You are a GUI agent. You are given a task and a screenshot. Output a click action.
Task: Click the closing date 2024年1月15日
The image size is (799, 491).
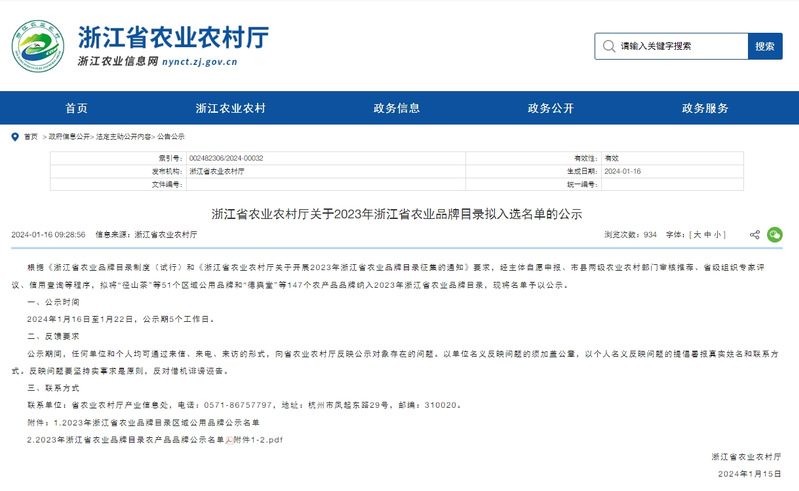(x=750, y=474)
